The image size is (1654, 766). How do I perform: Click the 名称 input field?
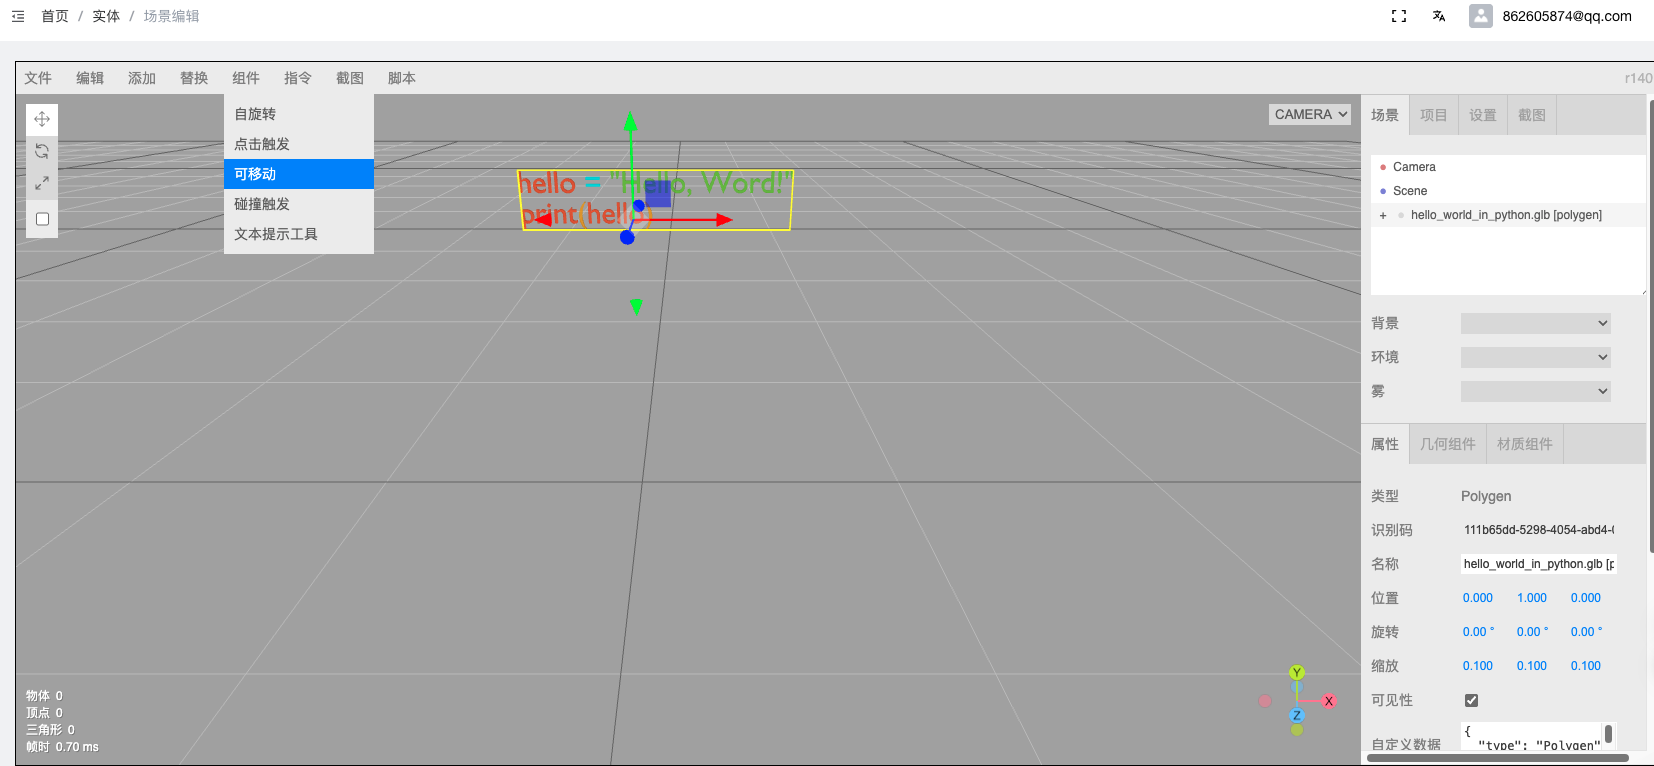(1539, 564)
